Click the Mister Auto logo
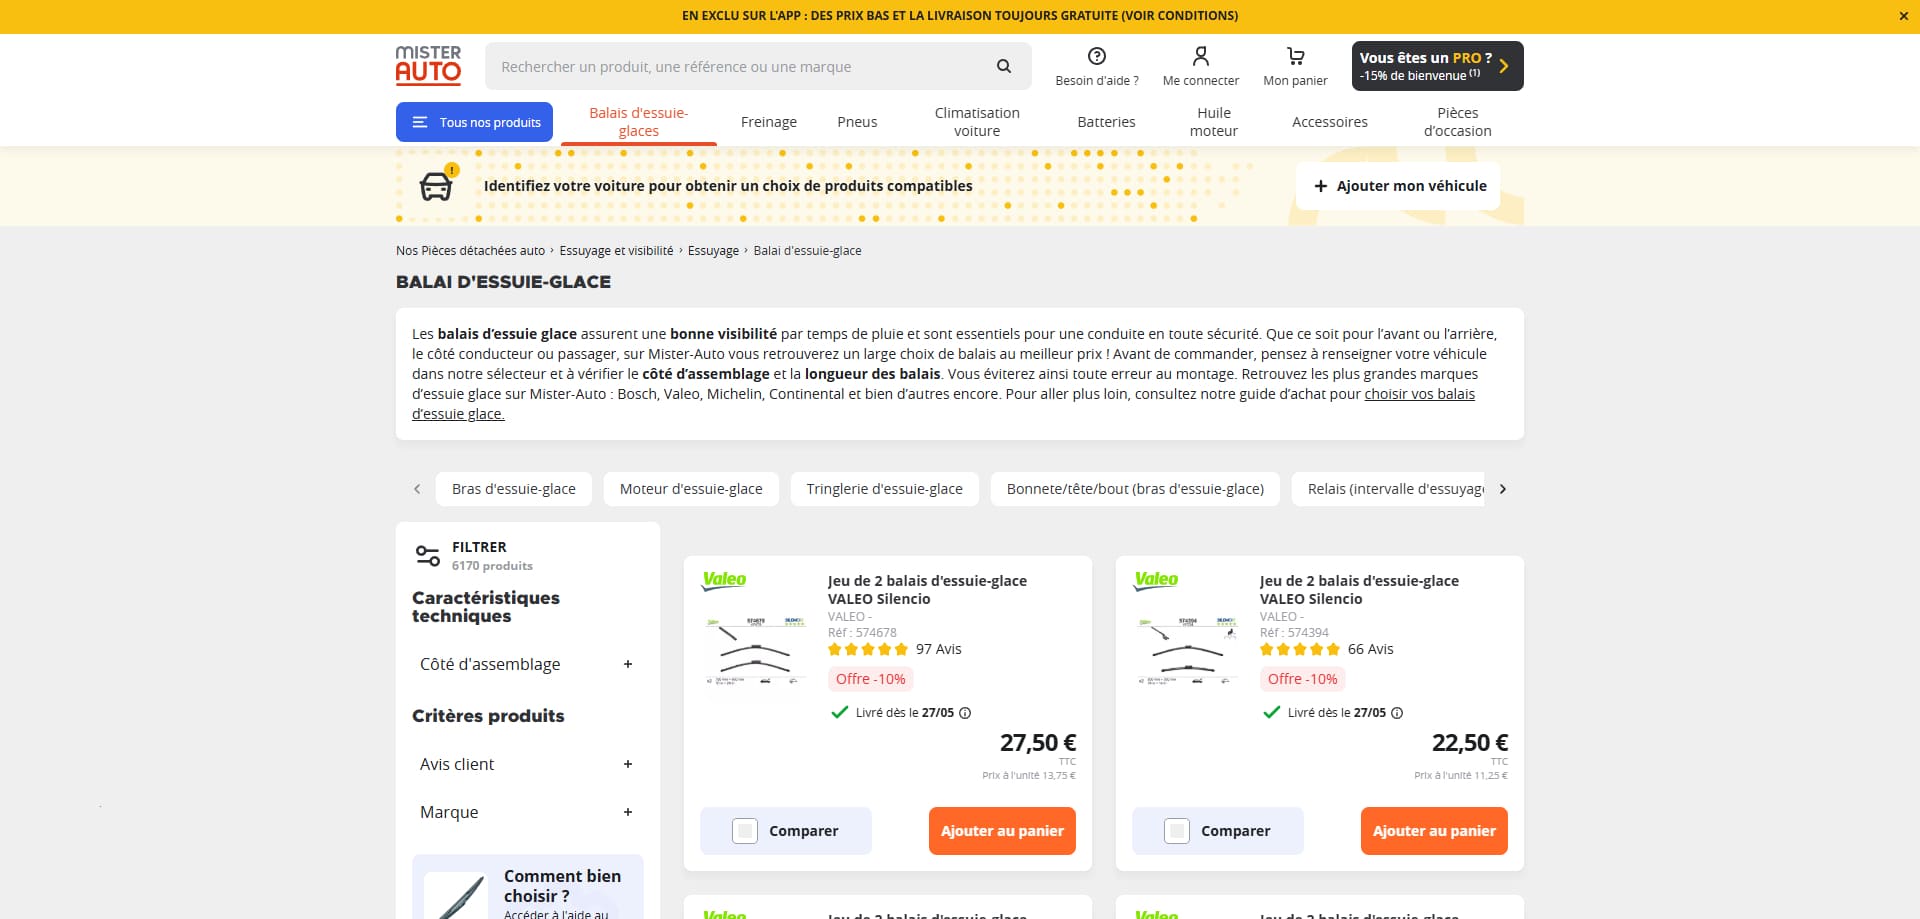The image size is (1920, 919). 428,65
